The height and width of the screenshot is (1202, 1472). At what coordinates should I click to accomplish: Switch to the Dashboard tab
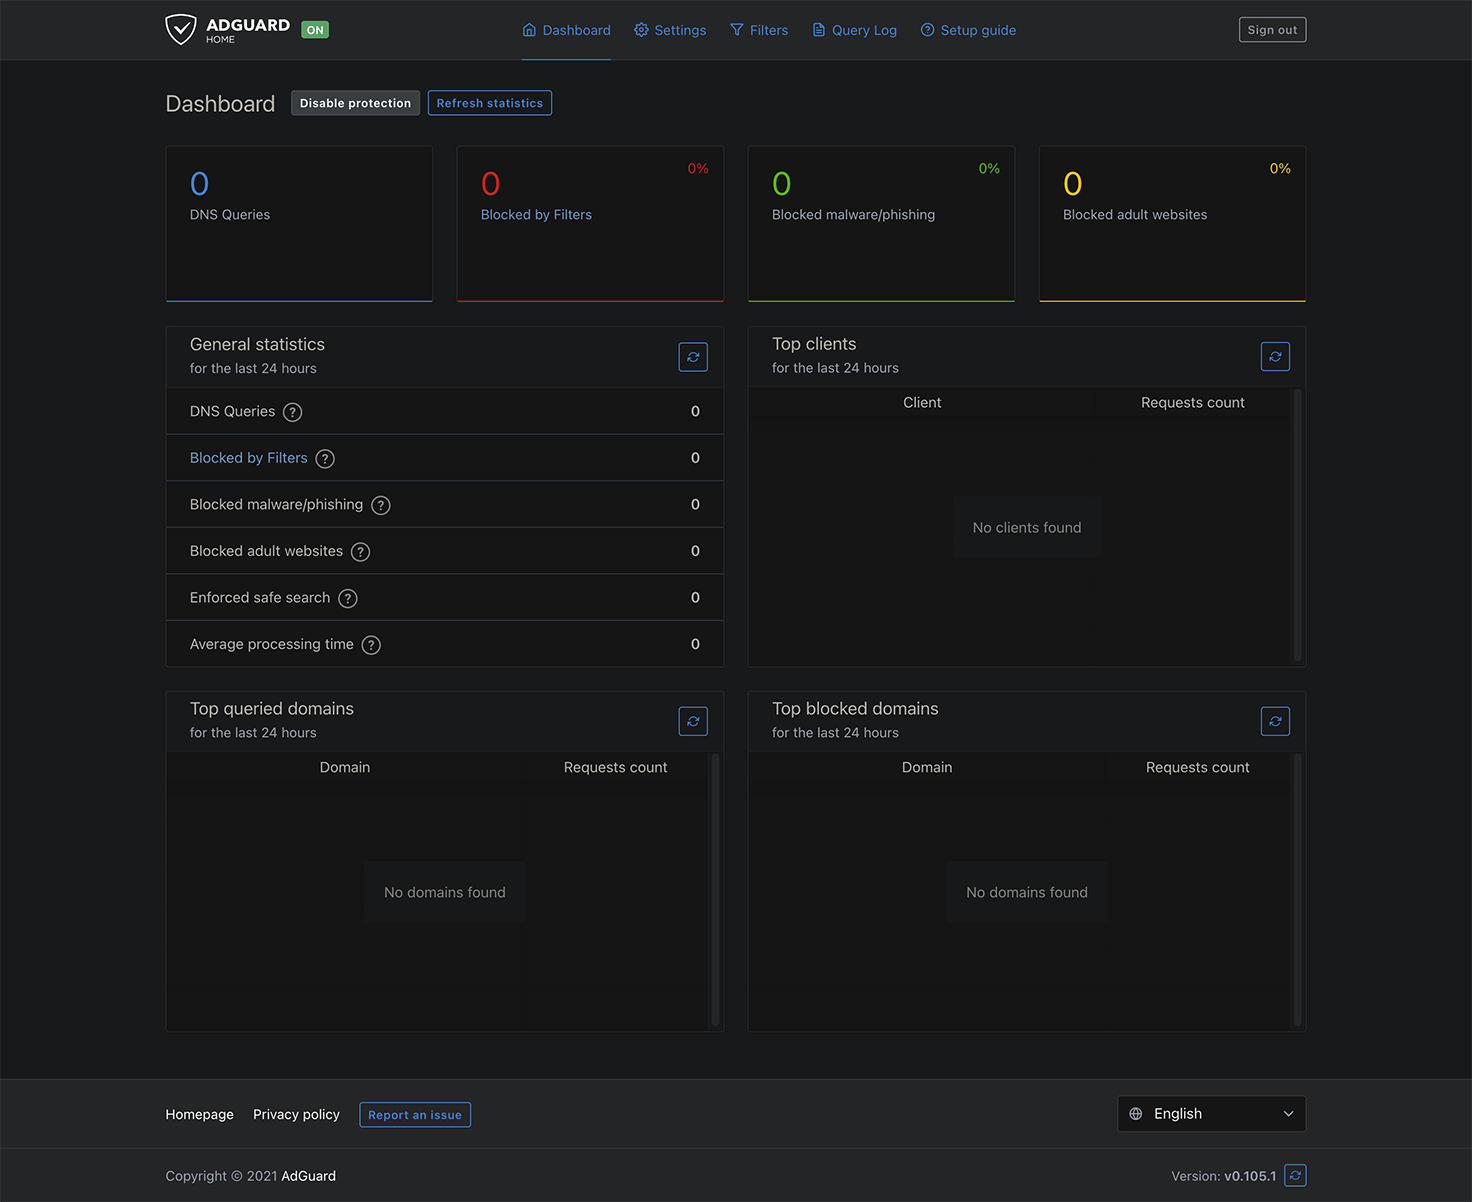(566, 30)
